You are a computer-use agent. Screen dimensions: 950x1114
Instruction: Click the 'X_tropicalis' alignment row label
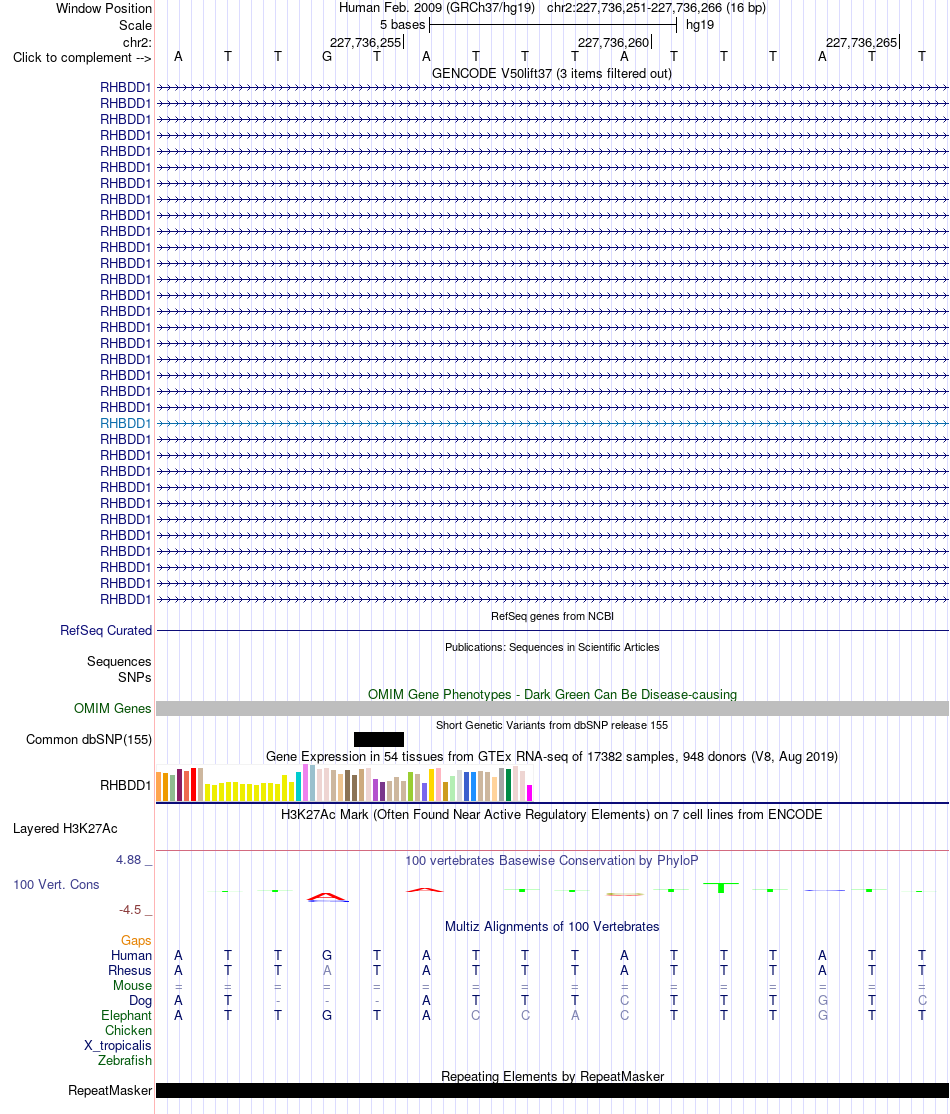tap(117, 1045)
